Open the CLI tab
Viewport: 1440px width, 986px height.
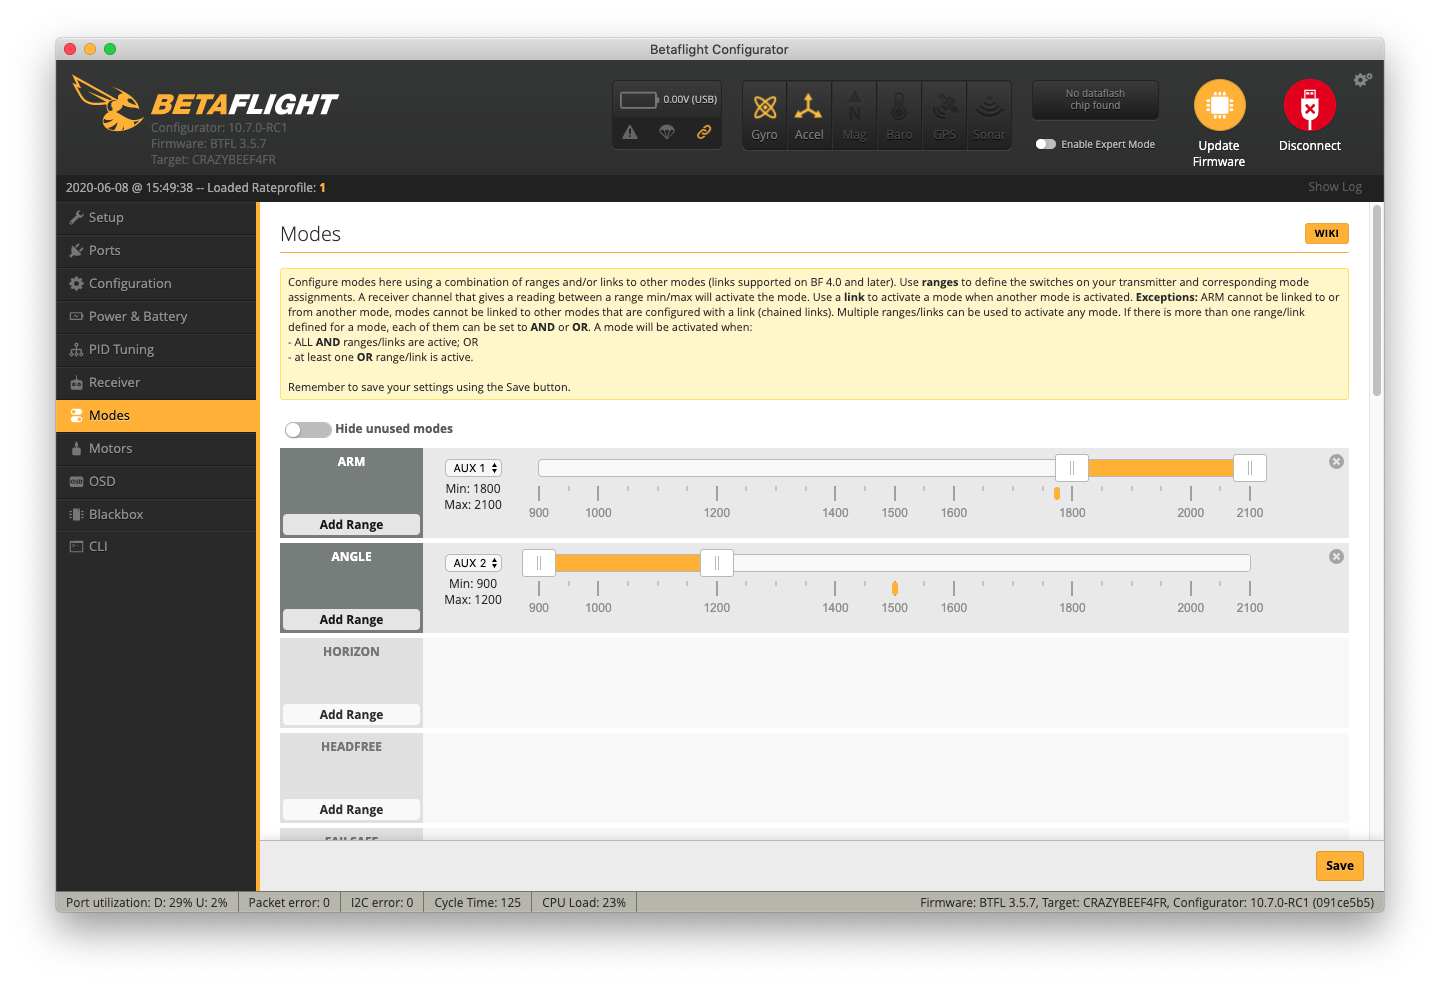157,546
